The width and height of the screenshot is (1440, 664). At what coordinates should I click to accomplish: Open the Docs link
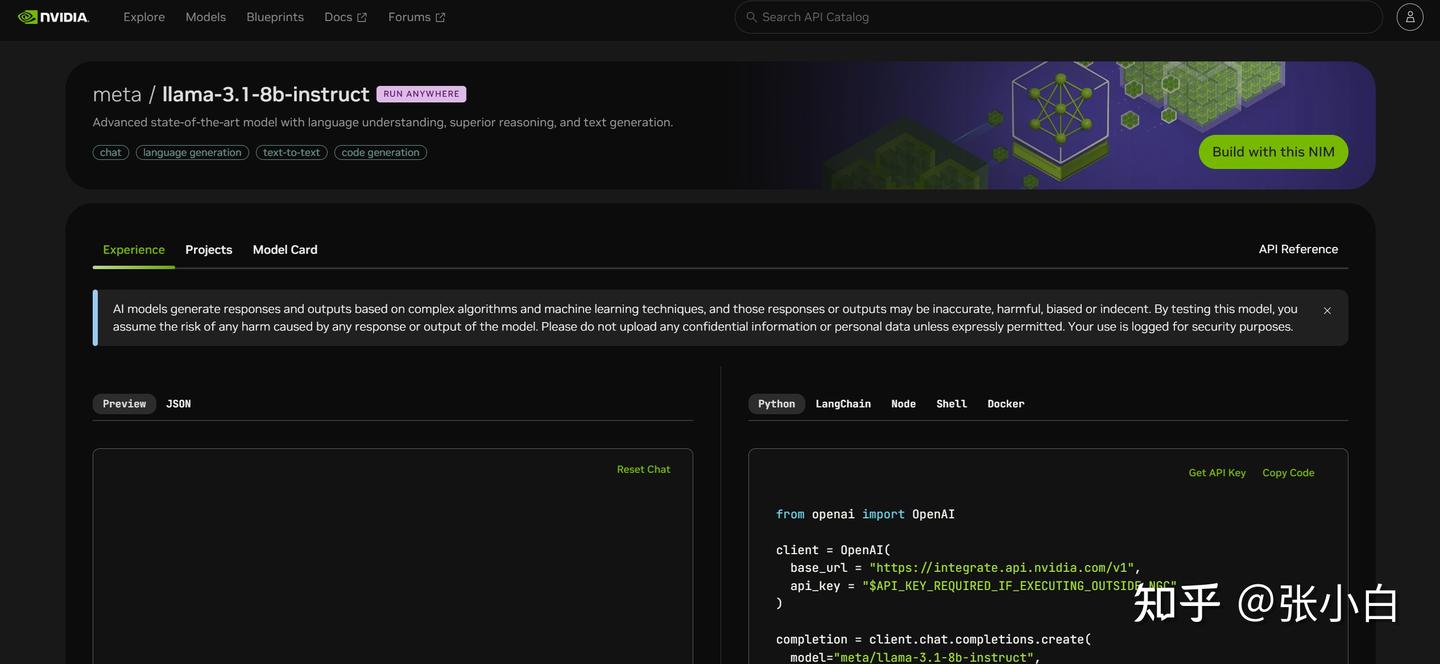click(x=338, y=17)
